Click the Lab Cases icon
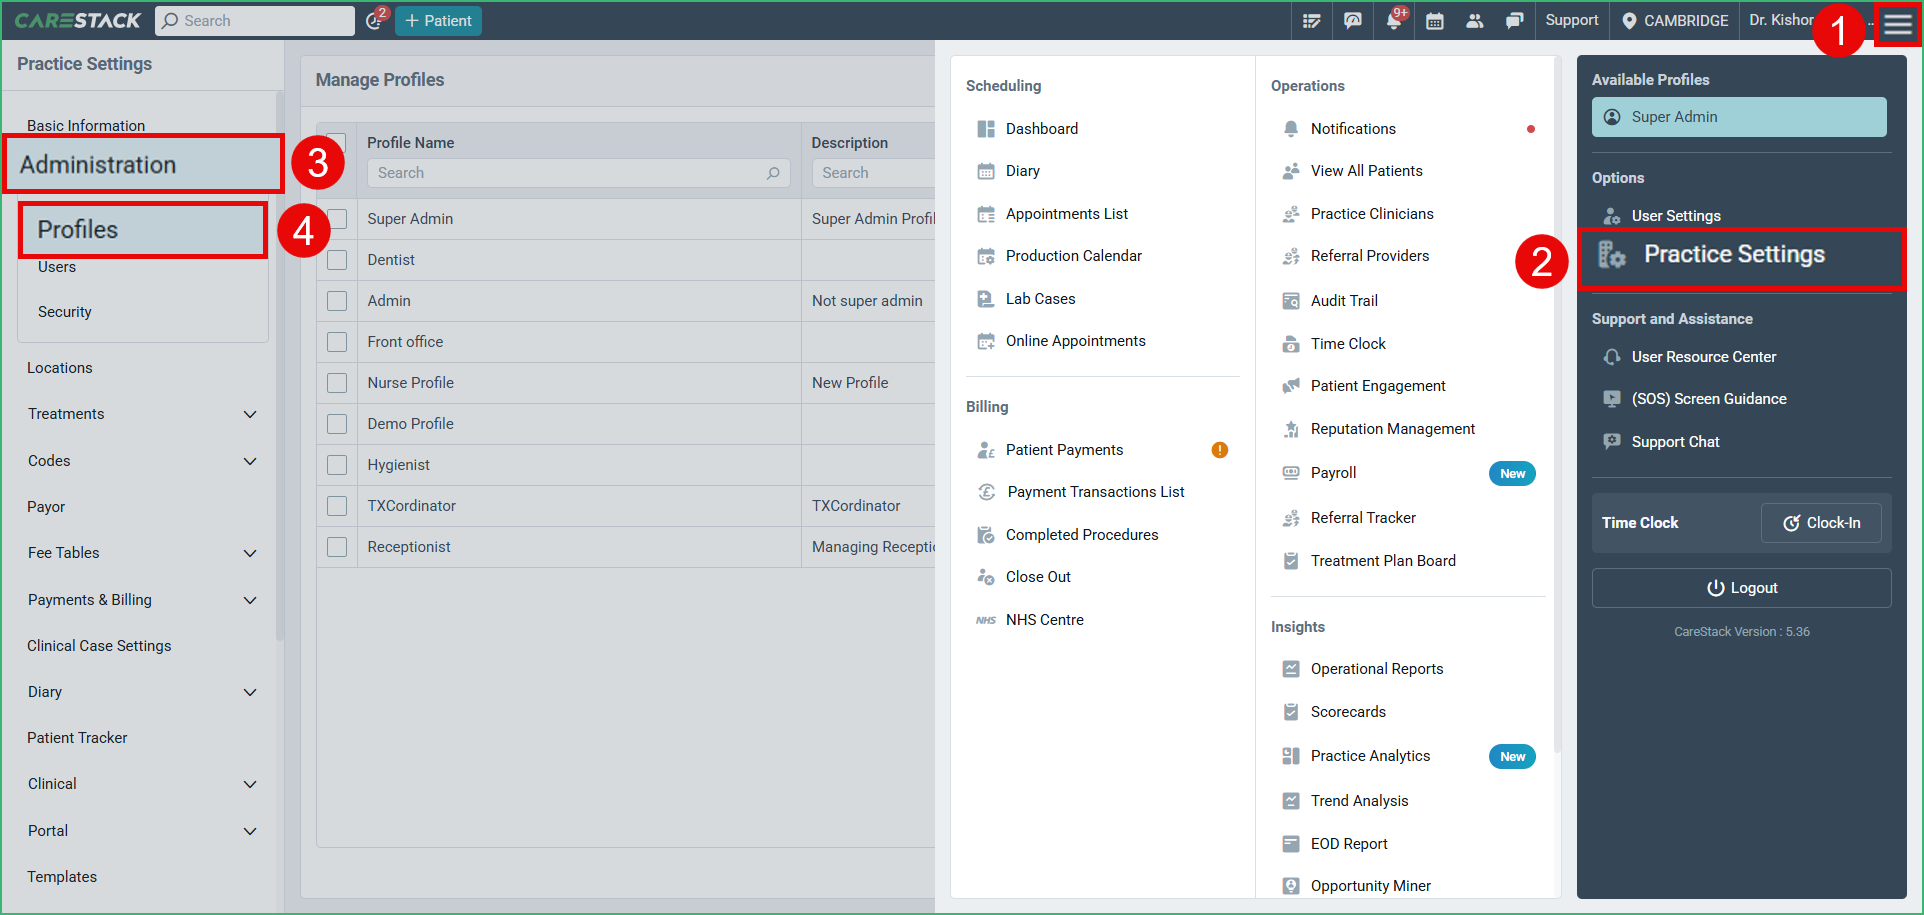The width and height of the screenshot is (1924, 915). [986, 299]
